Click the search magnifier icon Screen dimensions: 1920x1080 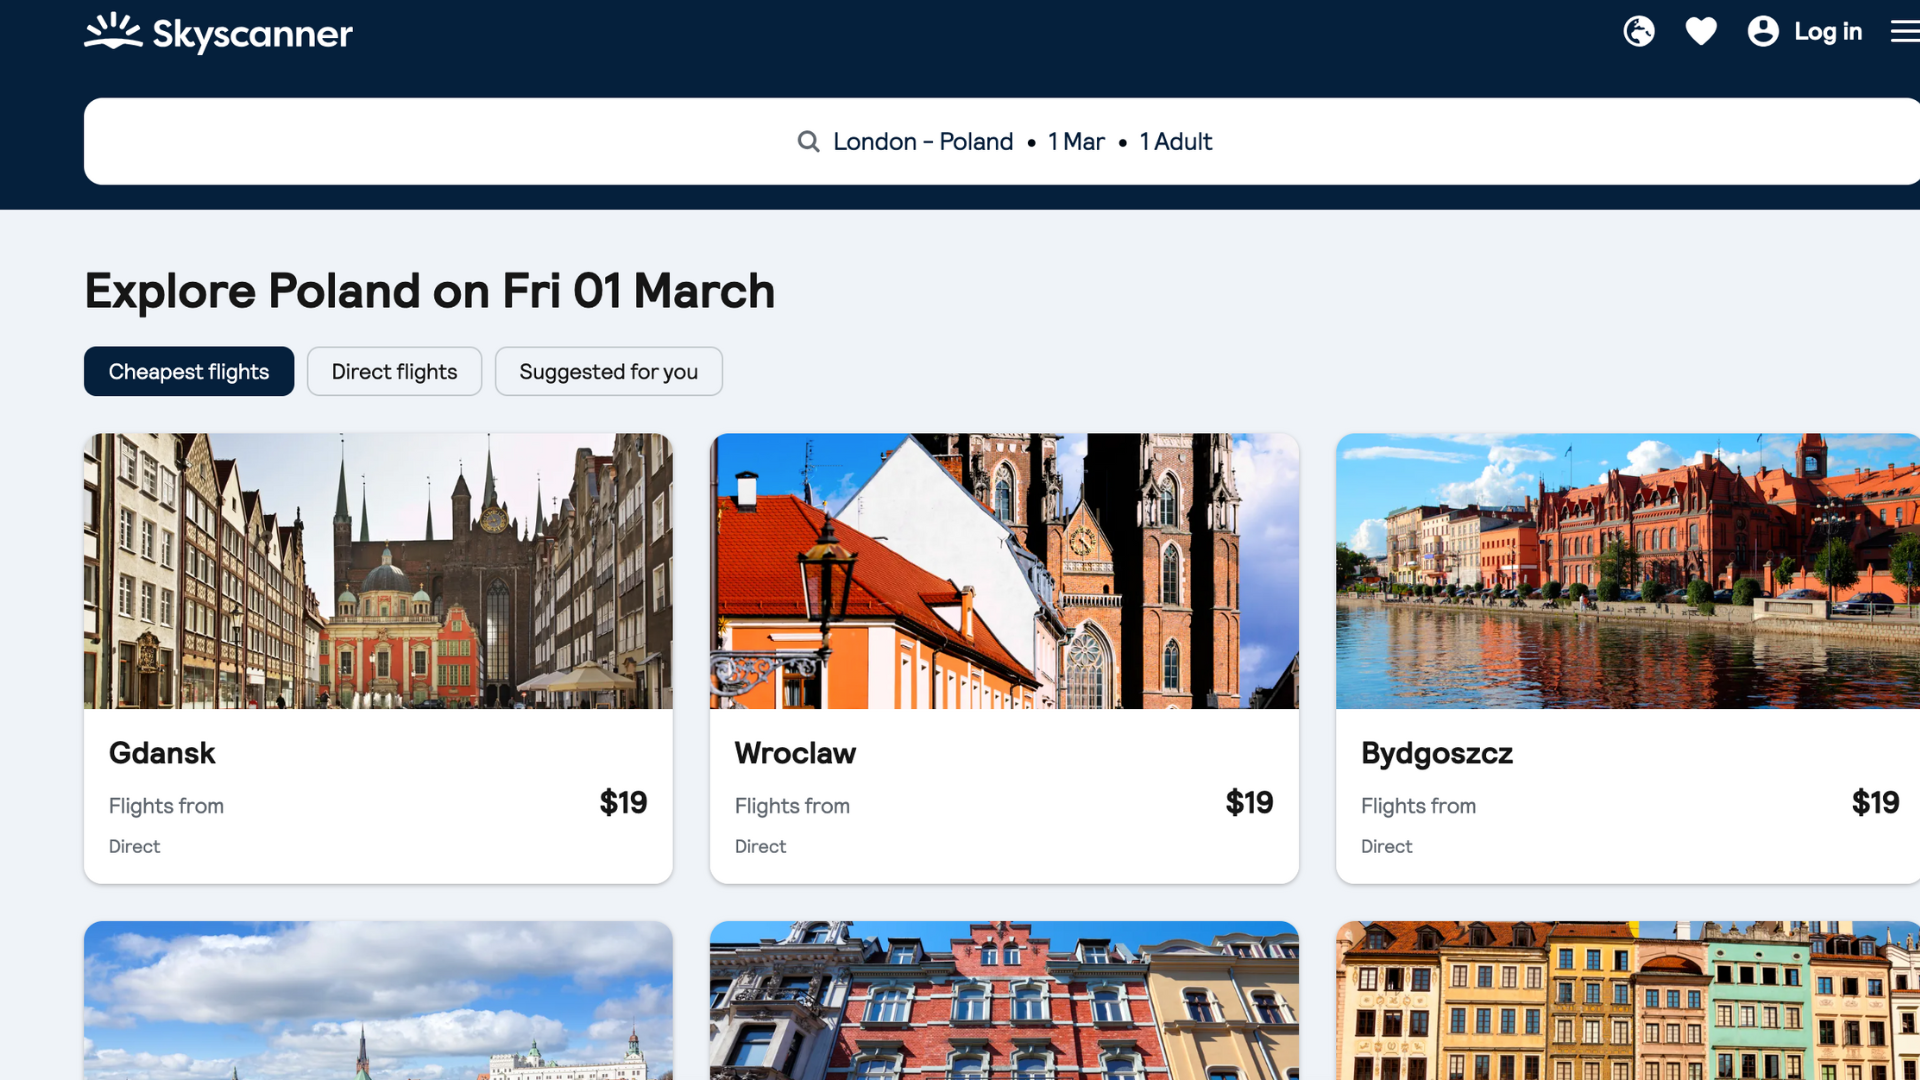pyautogui.click(x=808, y=141)
